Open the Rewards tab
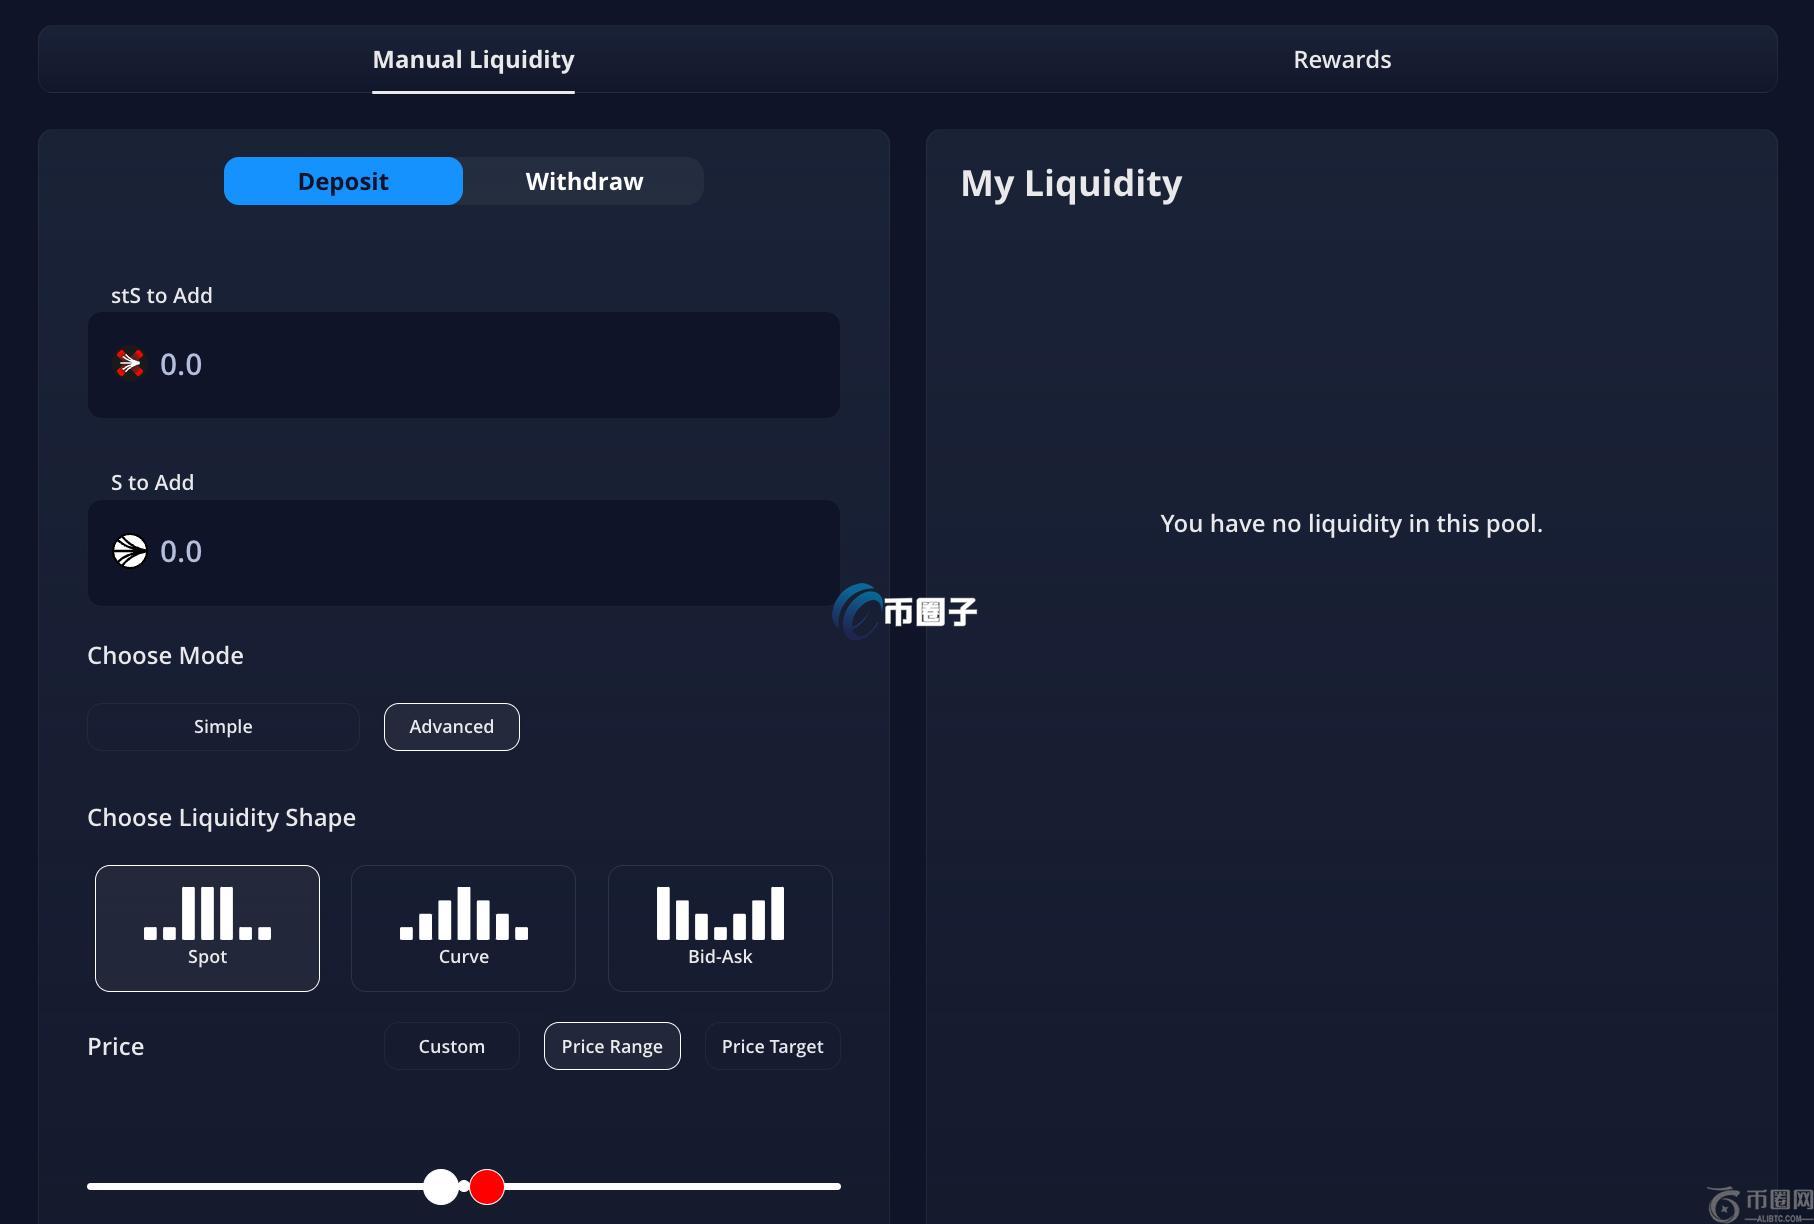This screenshot has height=1224, width=1814. point(1342,60)
